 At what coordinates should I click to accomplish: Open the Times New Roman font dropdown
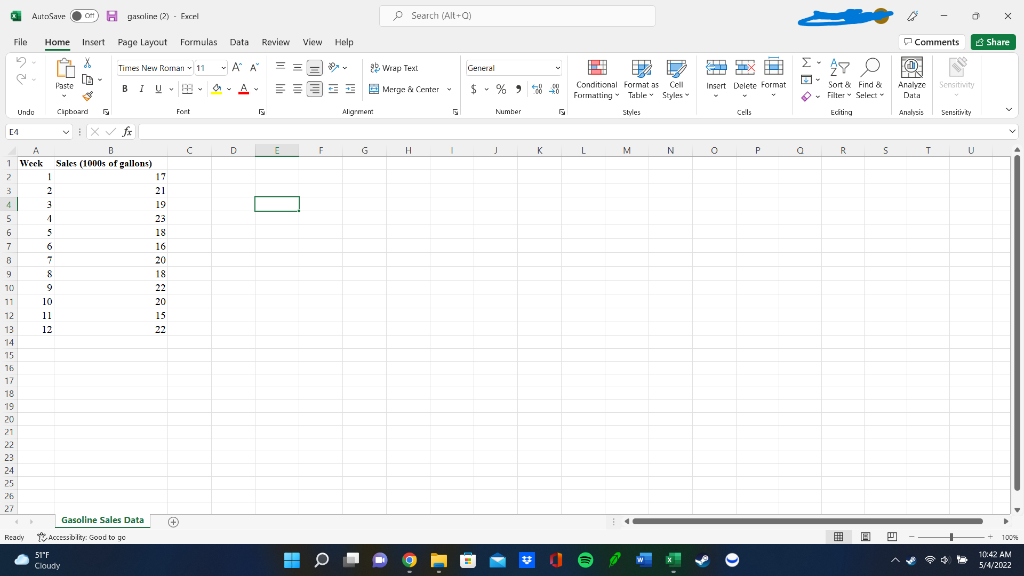click(189, 68)
